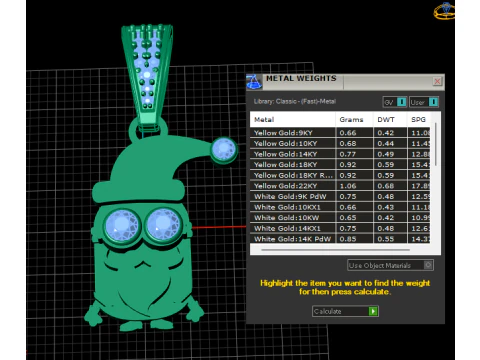This screenshot has height=360, width=480.
Task: Click the 0.68 DWT value for 22KY
Action: click(x=385, y=186)
